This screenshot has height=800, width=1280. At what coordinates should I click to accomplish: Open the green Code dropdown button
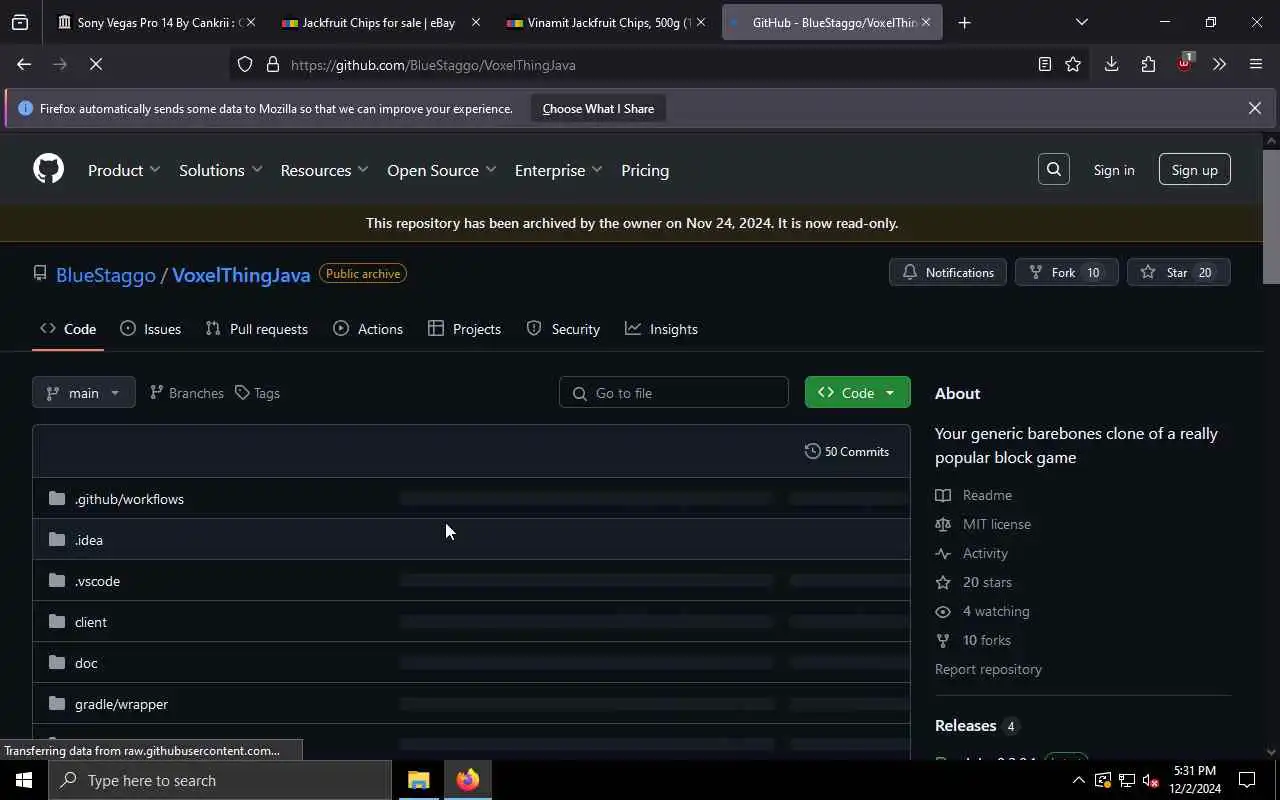(857, 393)
